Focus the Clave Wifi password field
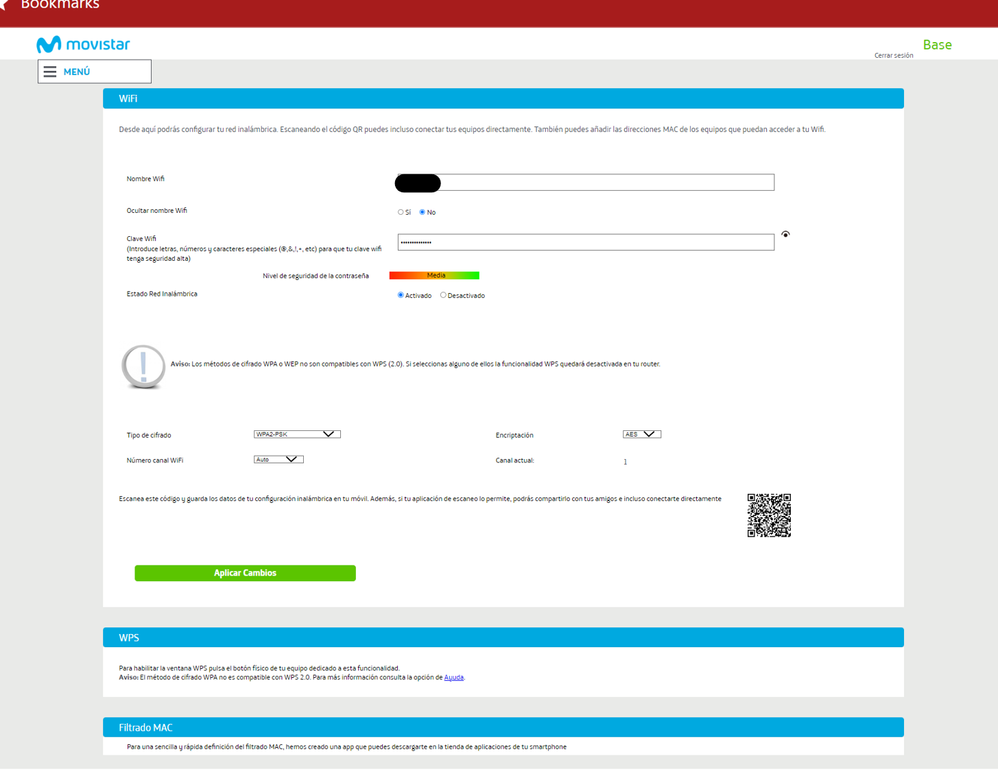Image resolution: width=998 pixels, height=772 pixels. tap(585, 242)
